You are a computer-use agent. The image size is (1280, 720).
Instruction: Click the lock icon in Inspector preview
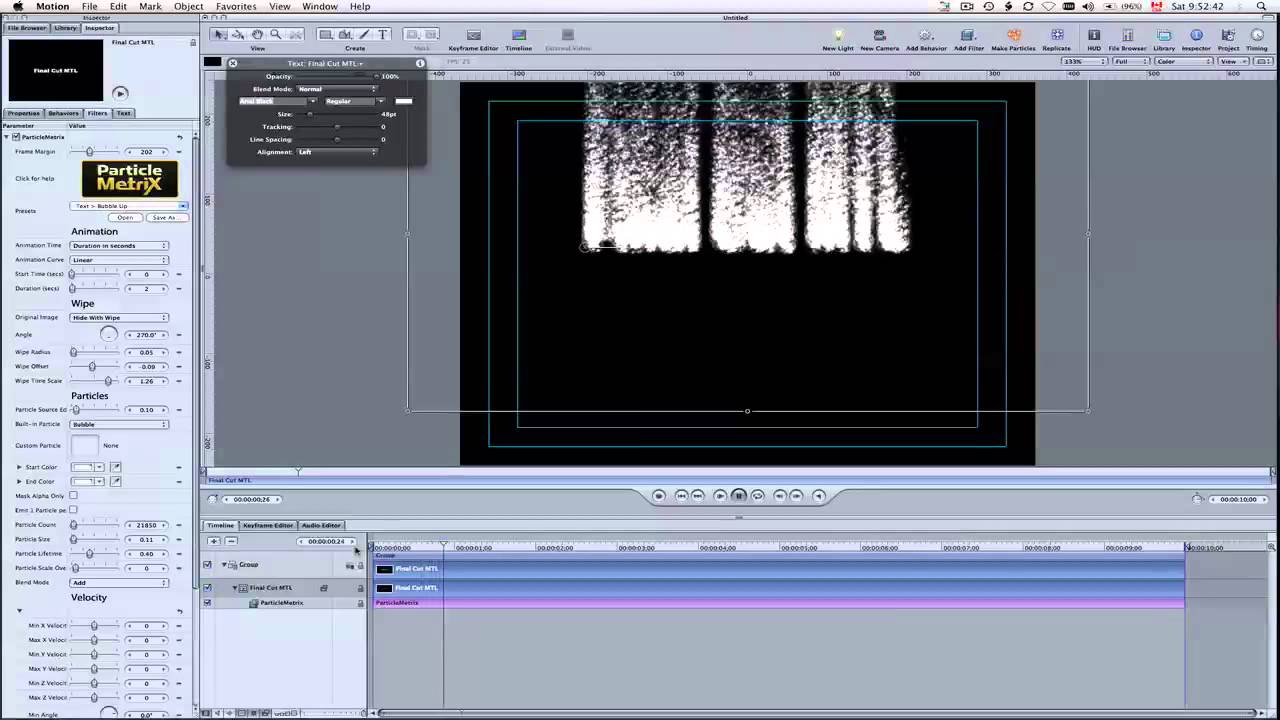click(x=193, y=43)
